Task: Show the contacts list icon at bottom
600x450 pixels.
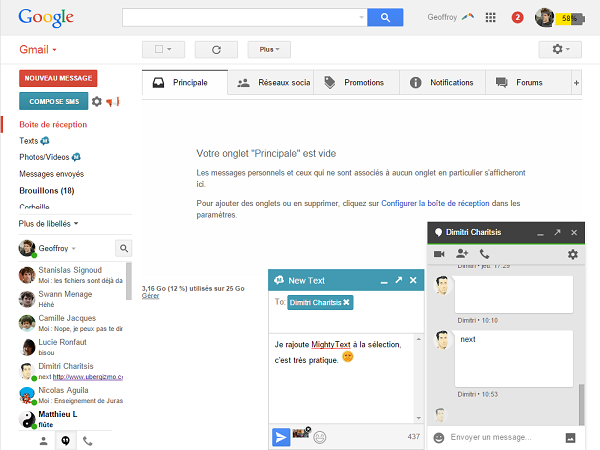Action: coord(44,441)
